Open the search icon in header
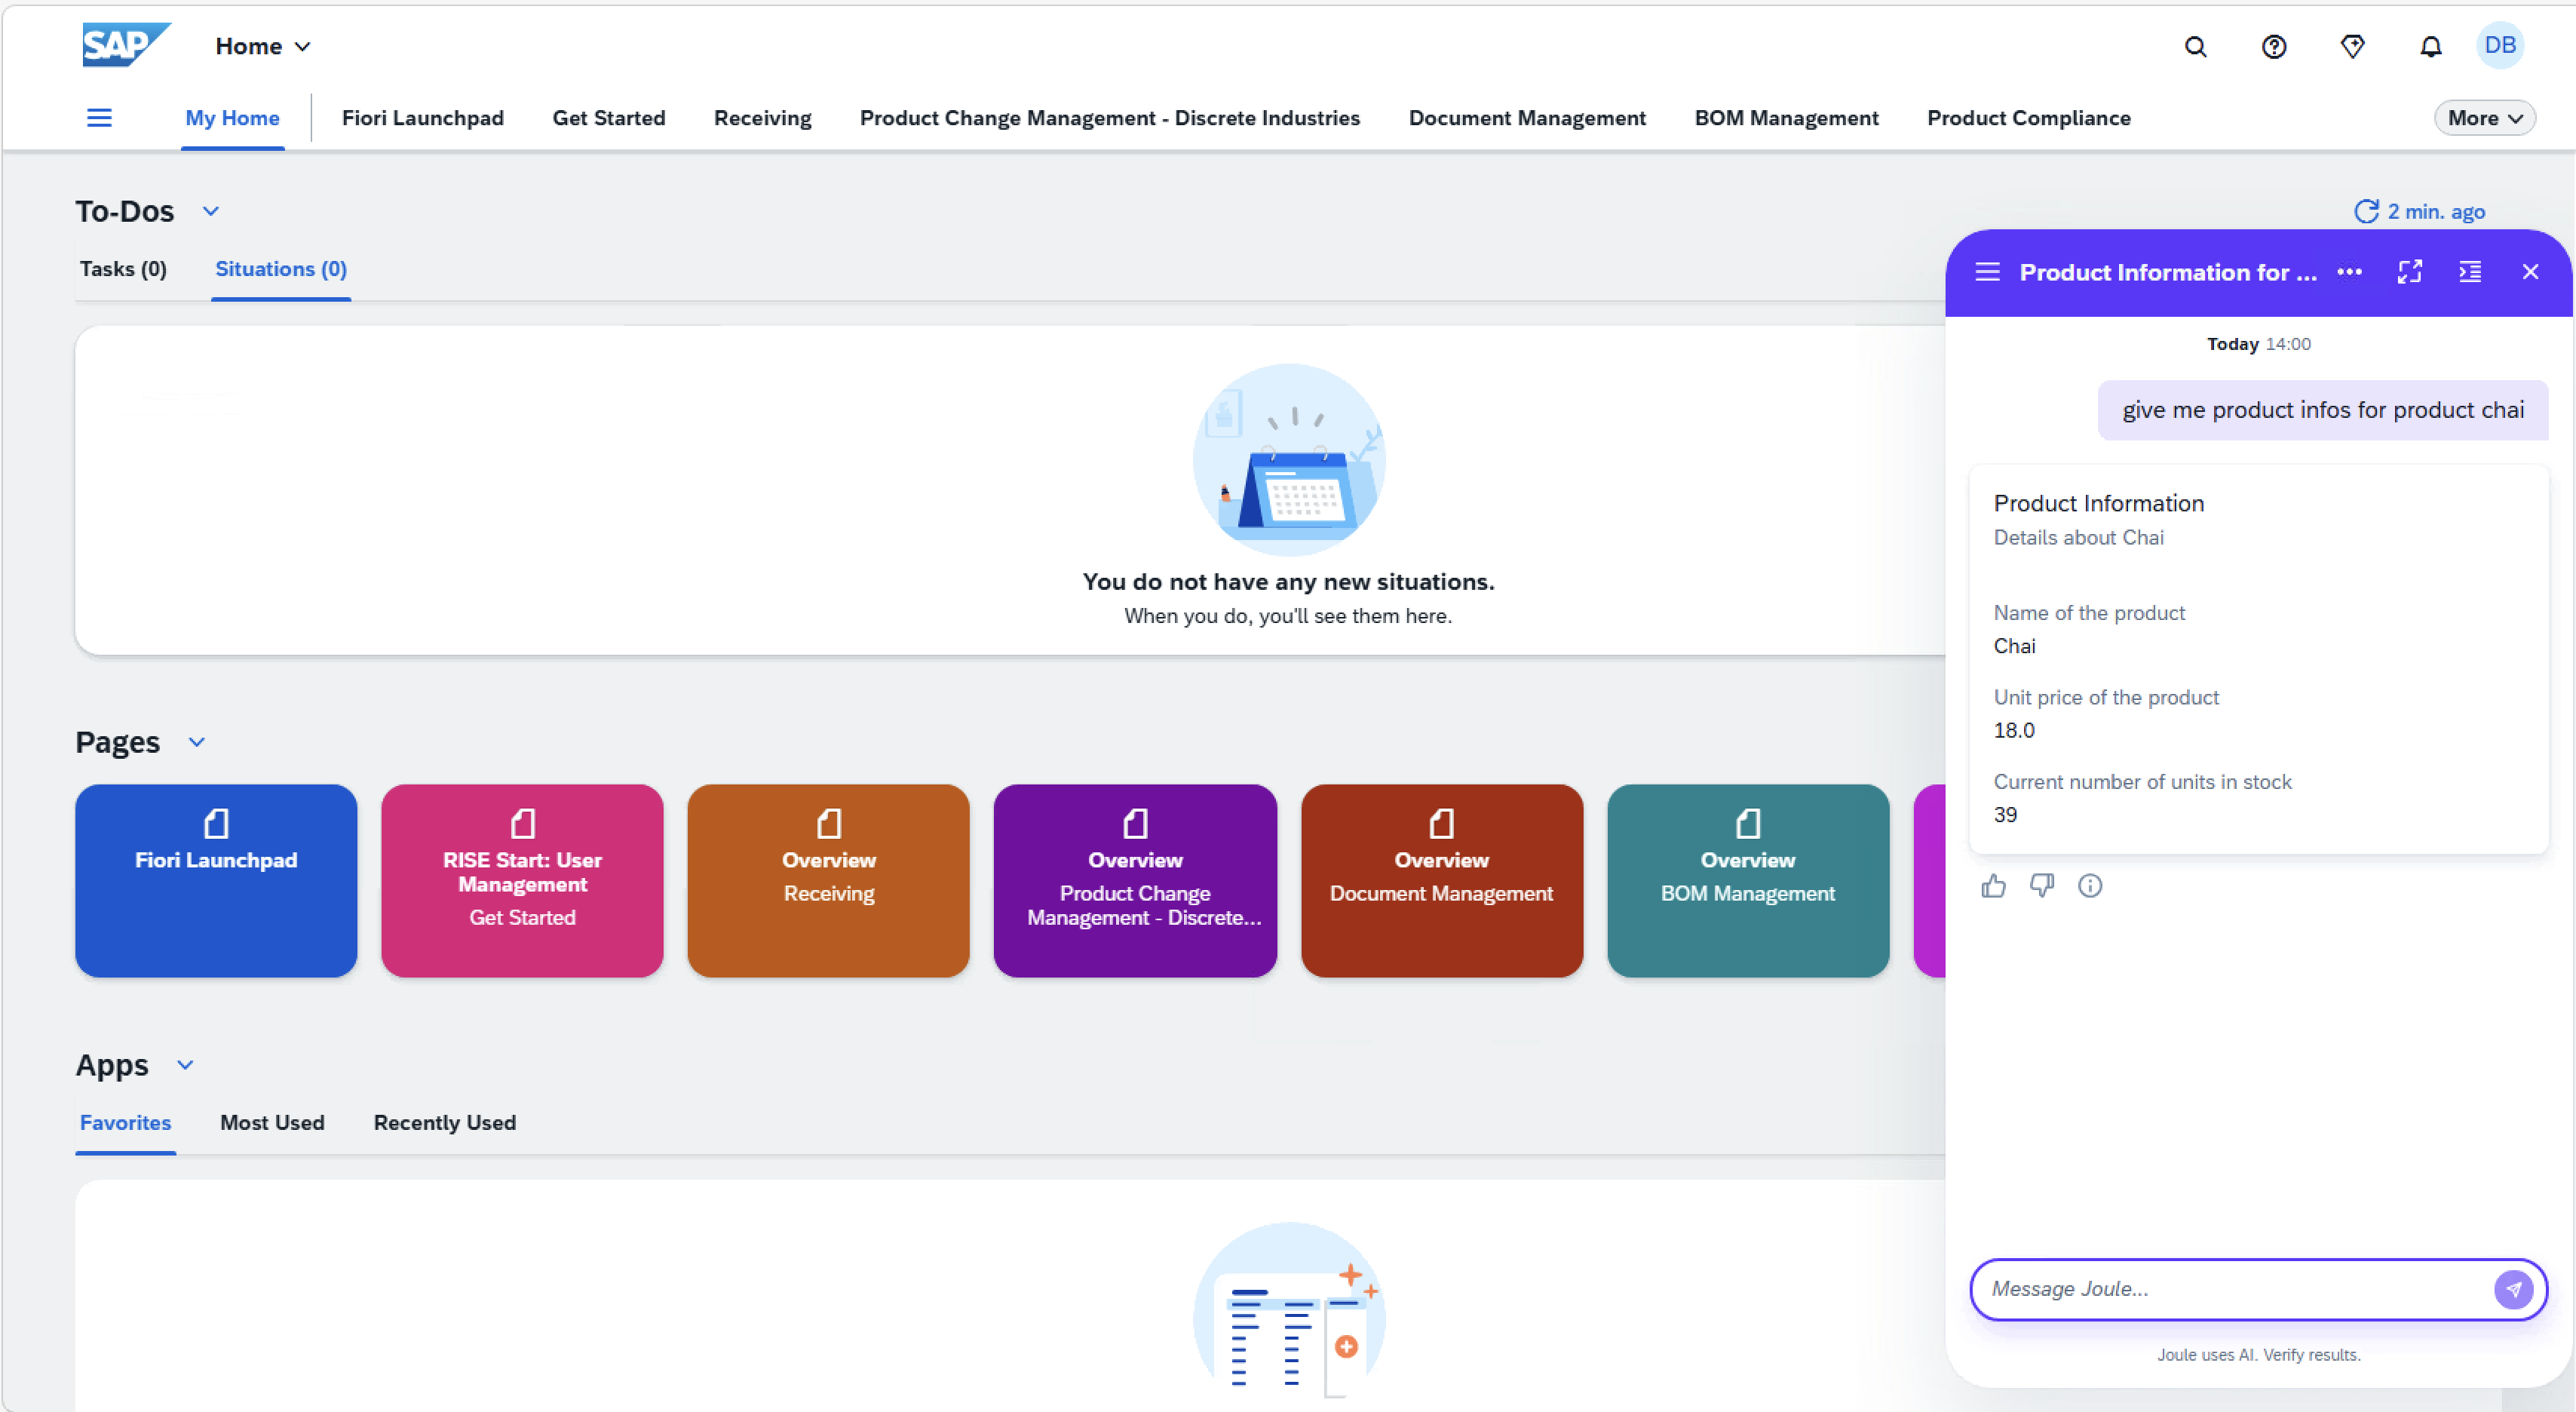This screenshot has height=1412, width=2576. [x=2195, y=47]
